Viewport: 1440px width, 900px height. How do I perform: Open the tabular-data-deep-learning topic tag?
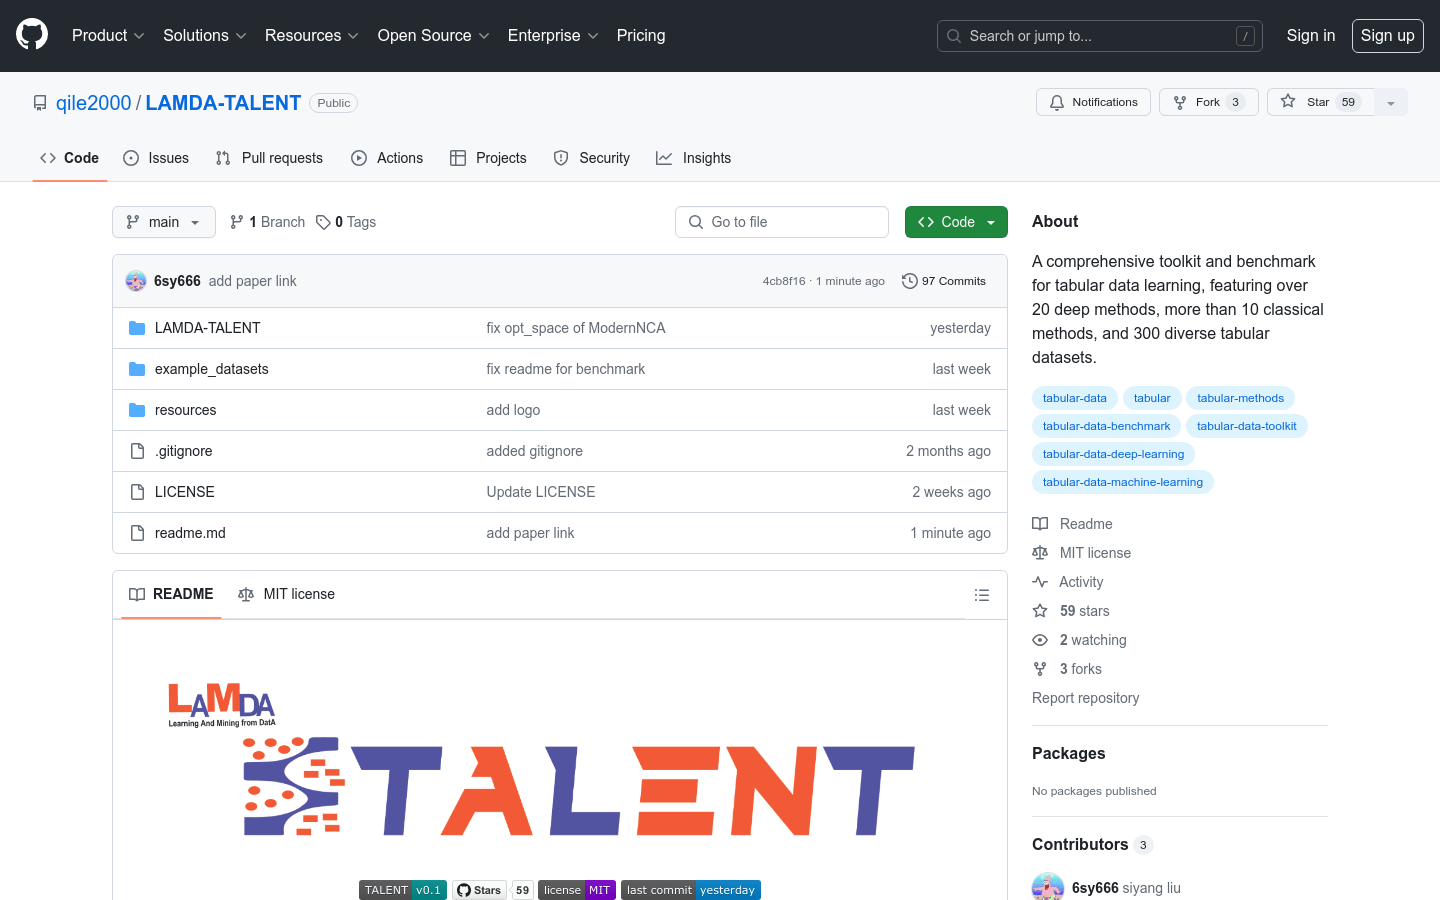pyautogui.click(x=1113, y=454)
